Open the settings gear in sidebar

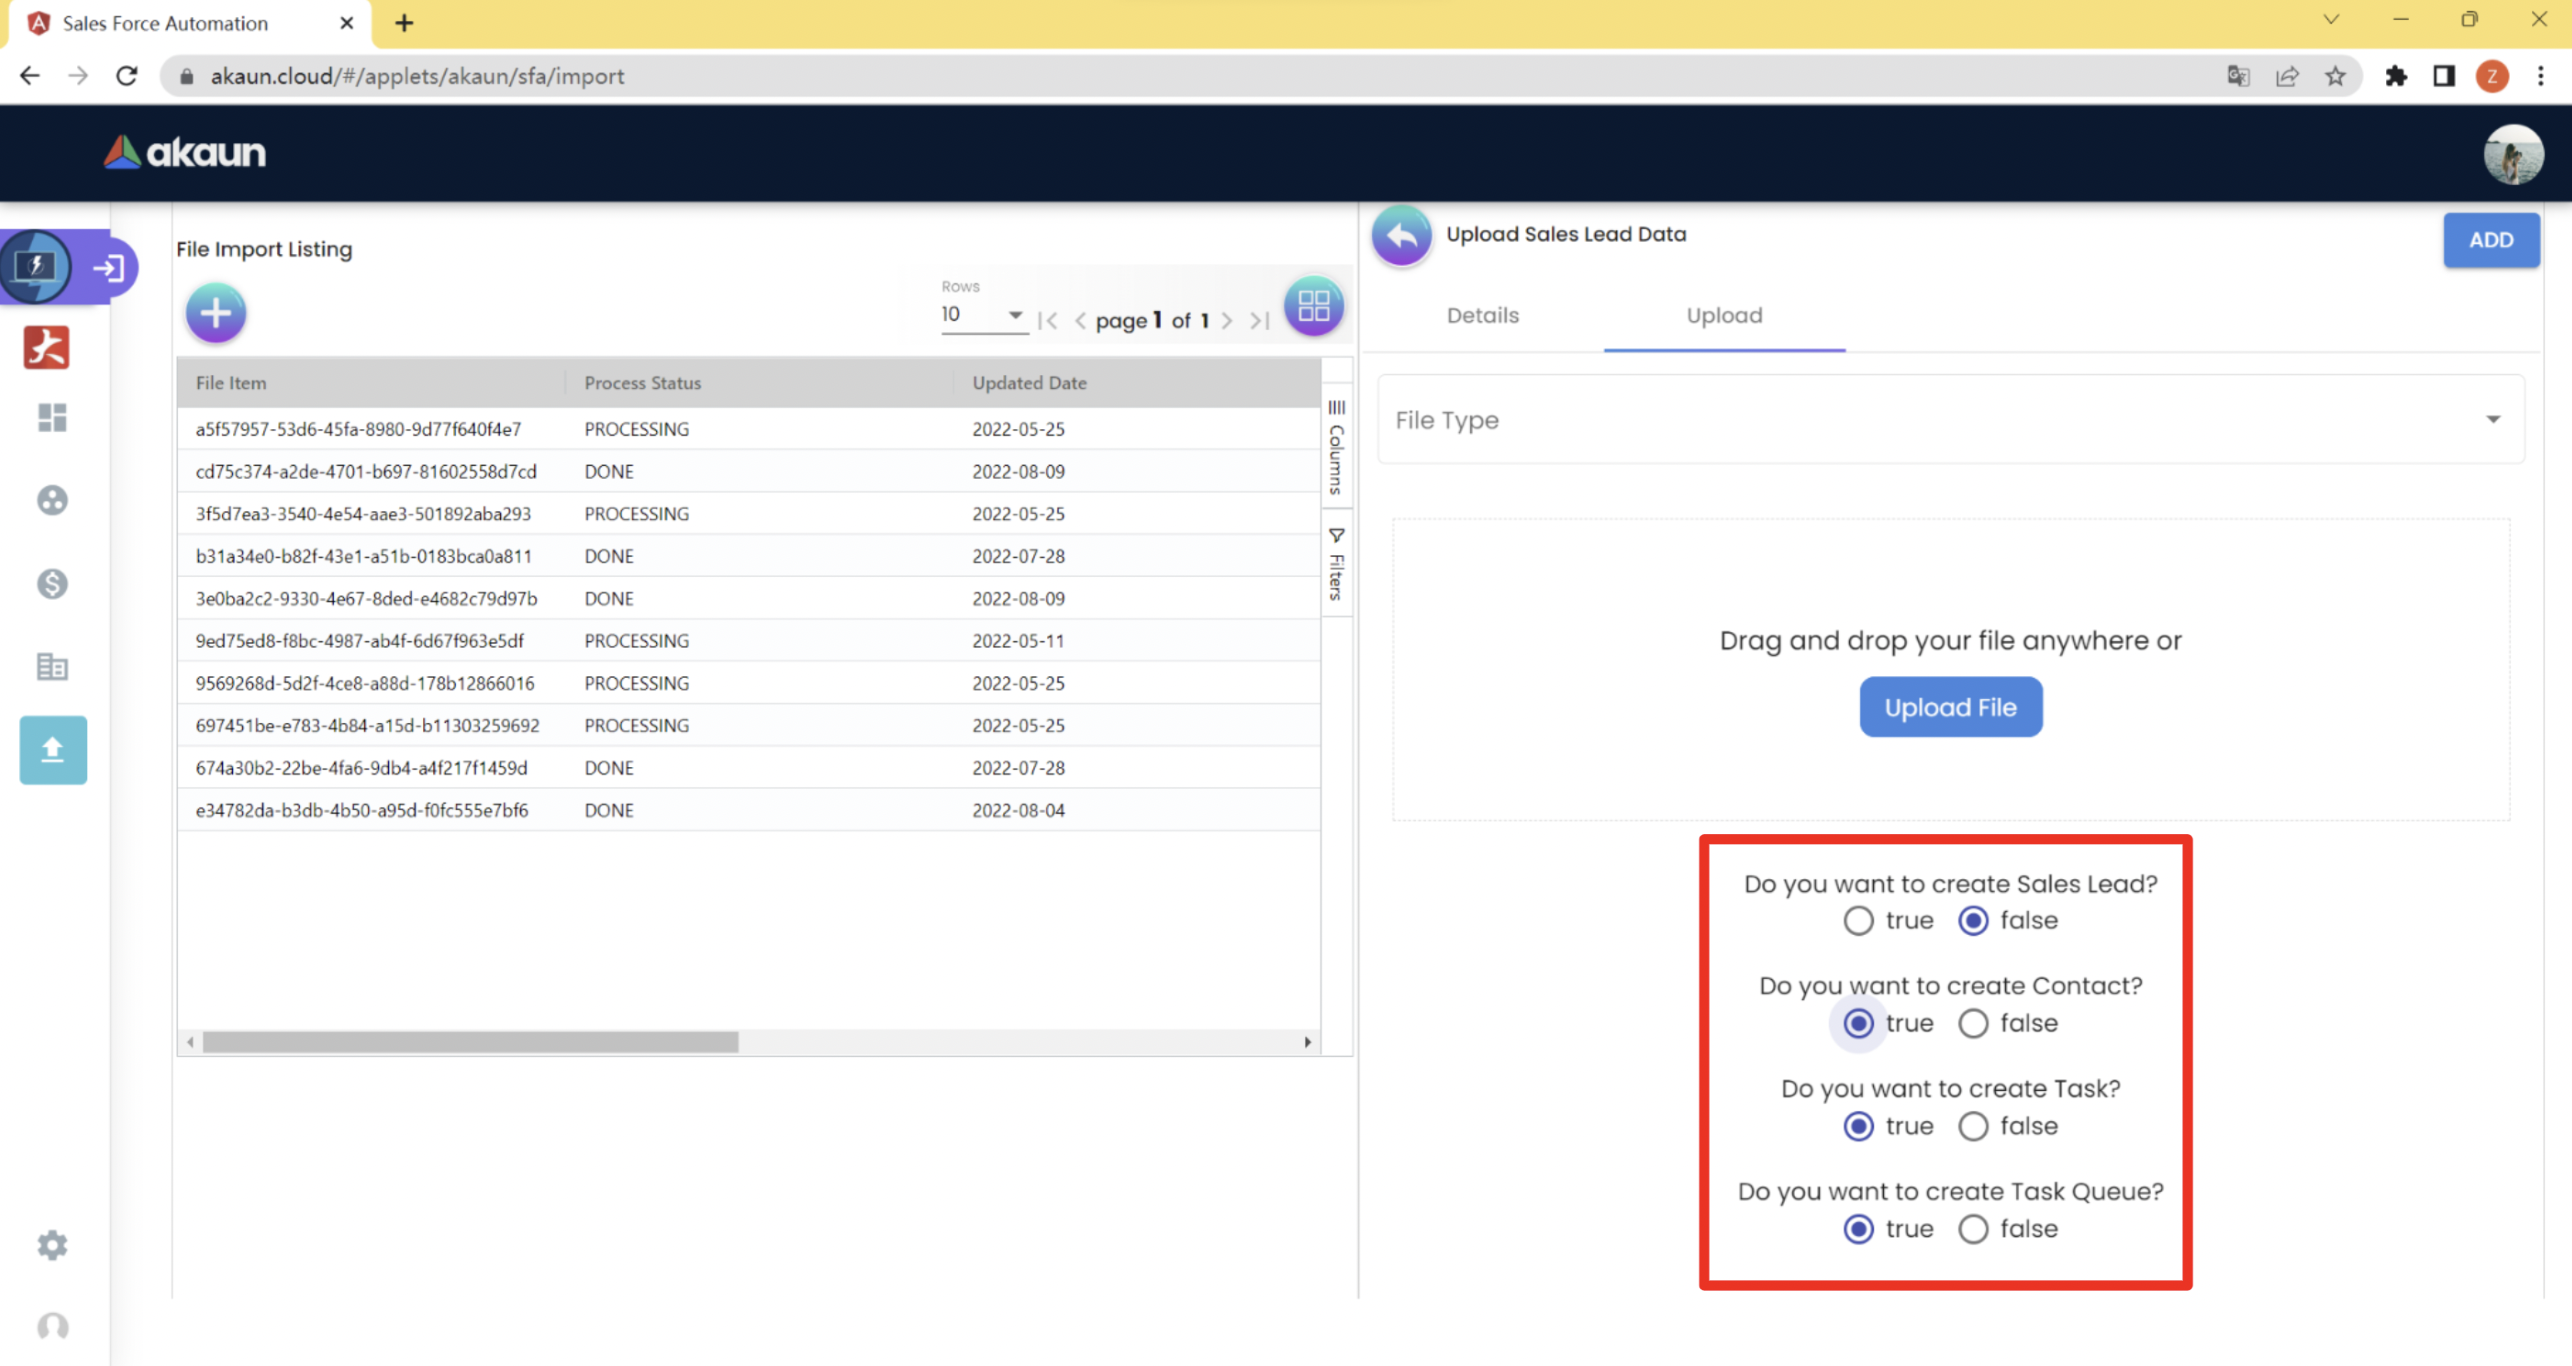(52, 1245)
